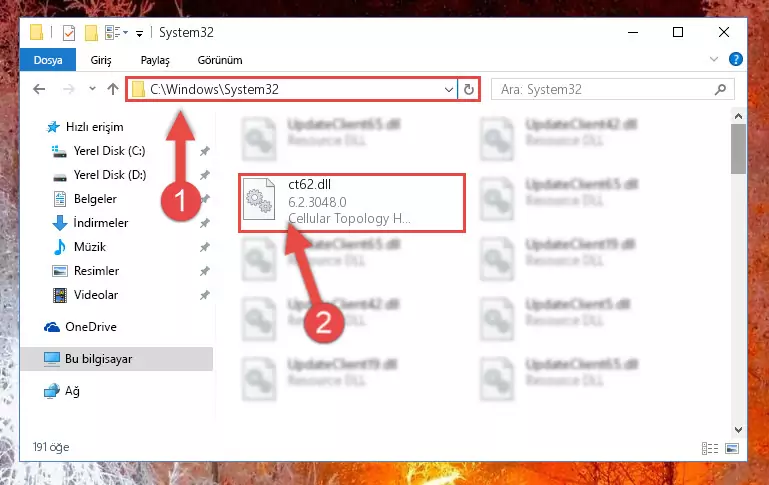This screenshot has height=485, width=769.
Task: Click the search magnifier icon
Action: click(720, 89)
